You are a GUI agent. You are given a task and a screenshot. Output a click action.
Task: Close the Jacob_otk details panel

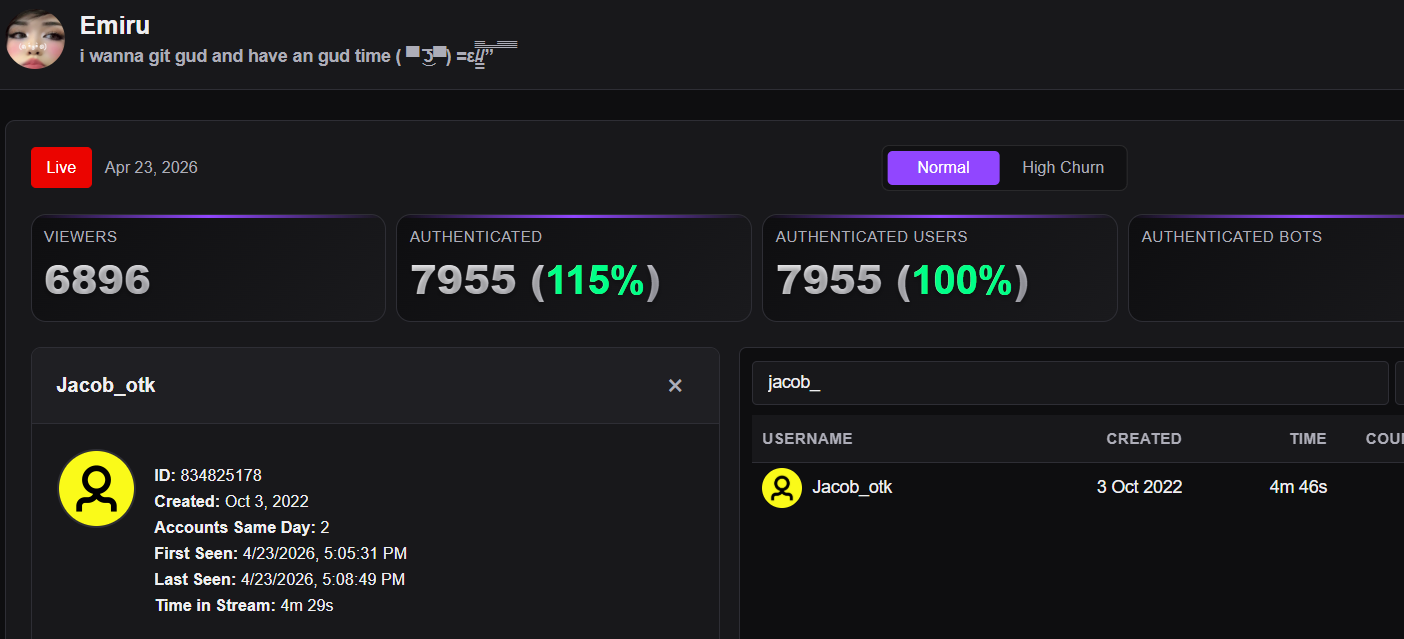pos(675,385)
